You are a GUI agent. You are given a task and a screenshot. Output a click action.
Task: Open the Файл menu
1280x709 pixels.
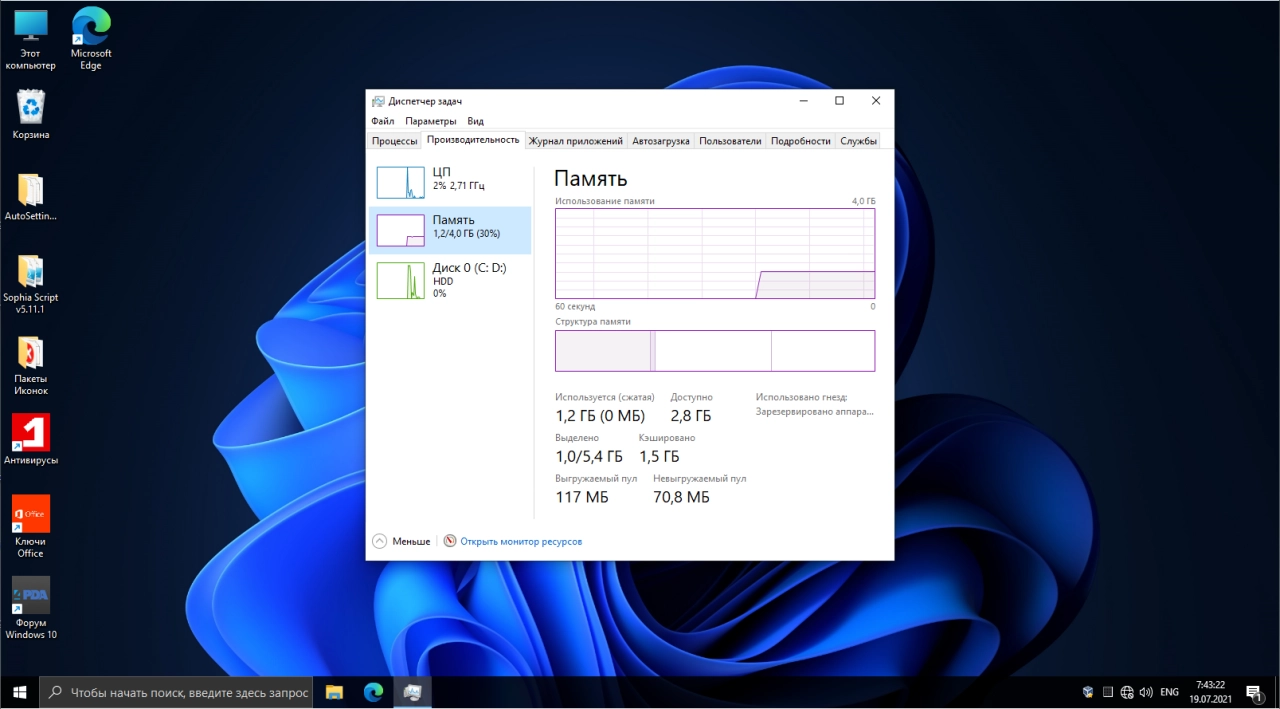click(x=382, y=121)
